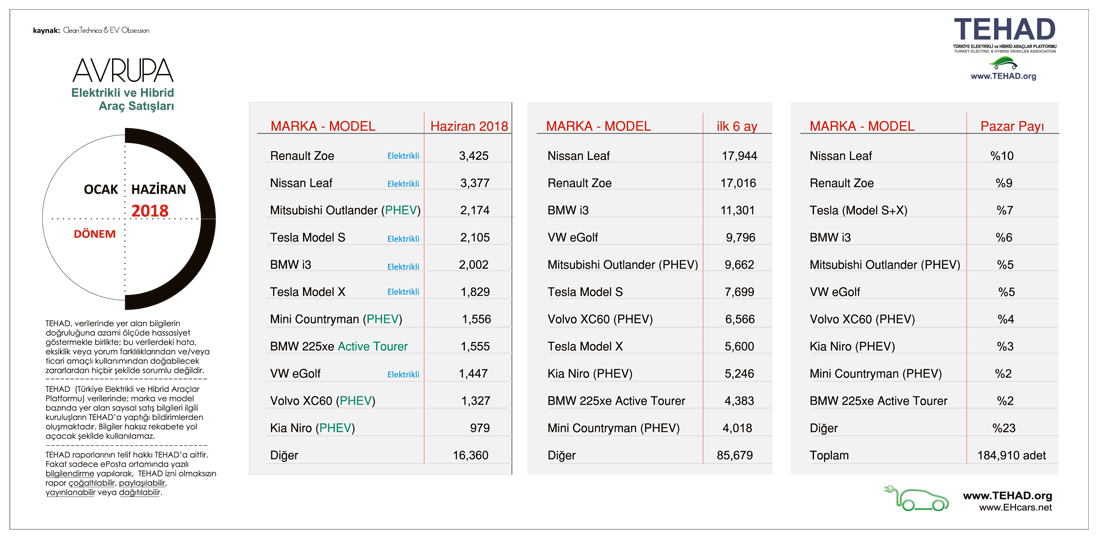Click the %10 market share for Nissan Leaf
Viewport: 1100px width, 540px height.
click(1002, 156)
